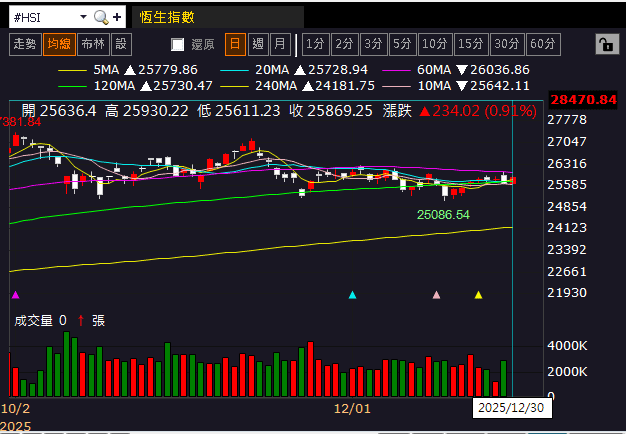The height and width of the screenshot is (434, 626).
Task: Click the pink triangle marker
Action: click(x=437, y=295)
